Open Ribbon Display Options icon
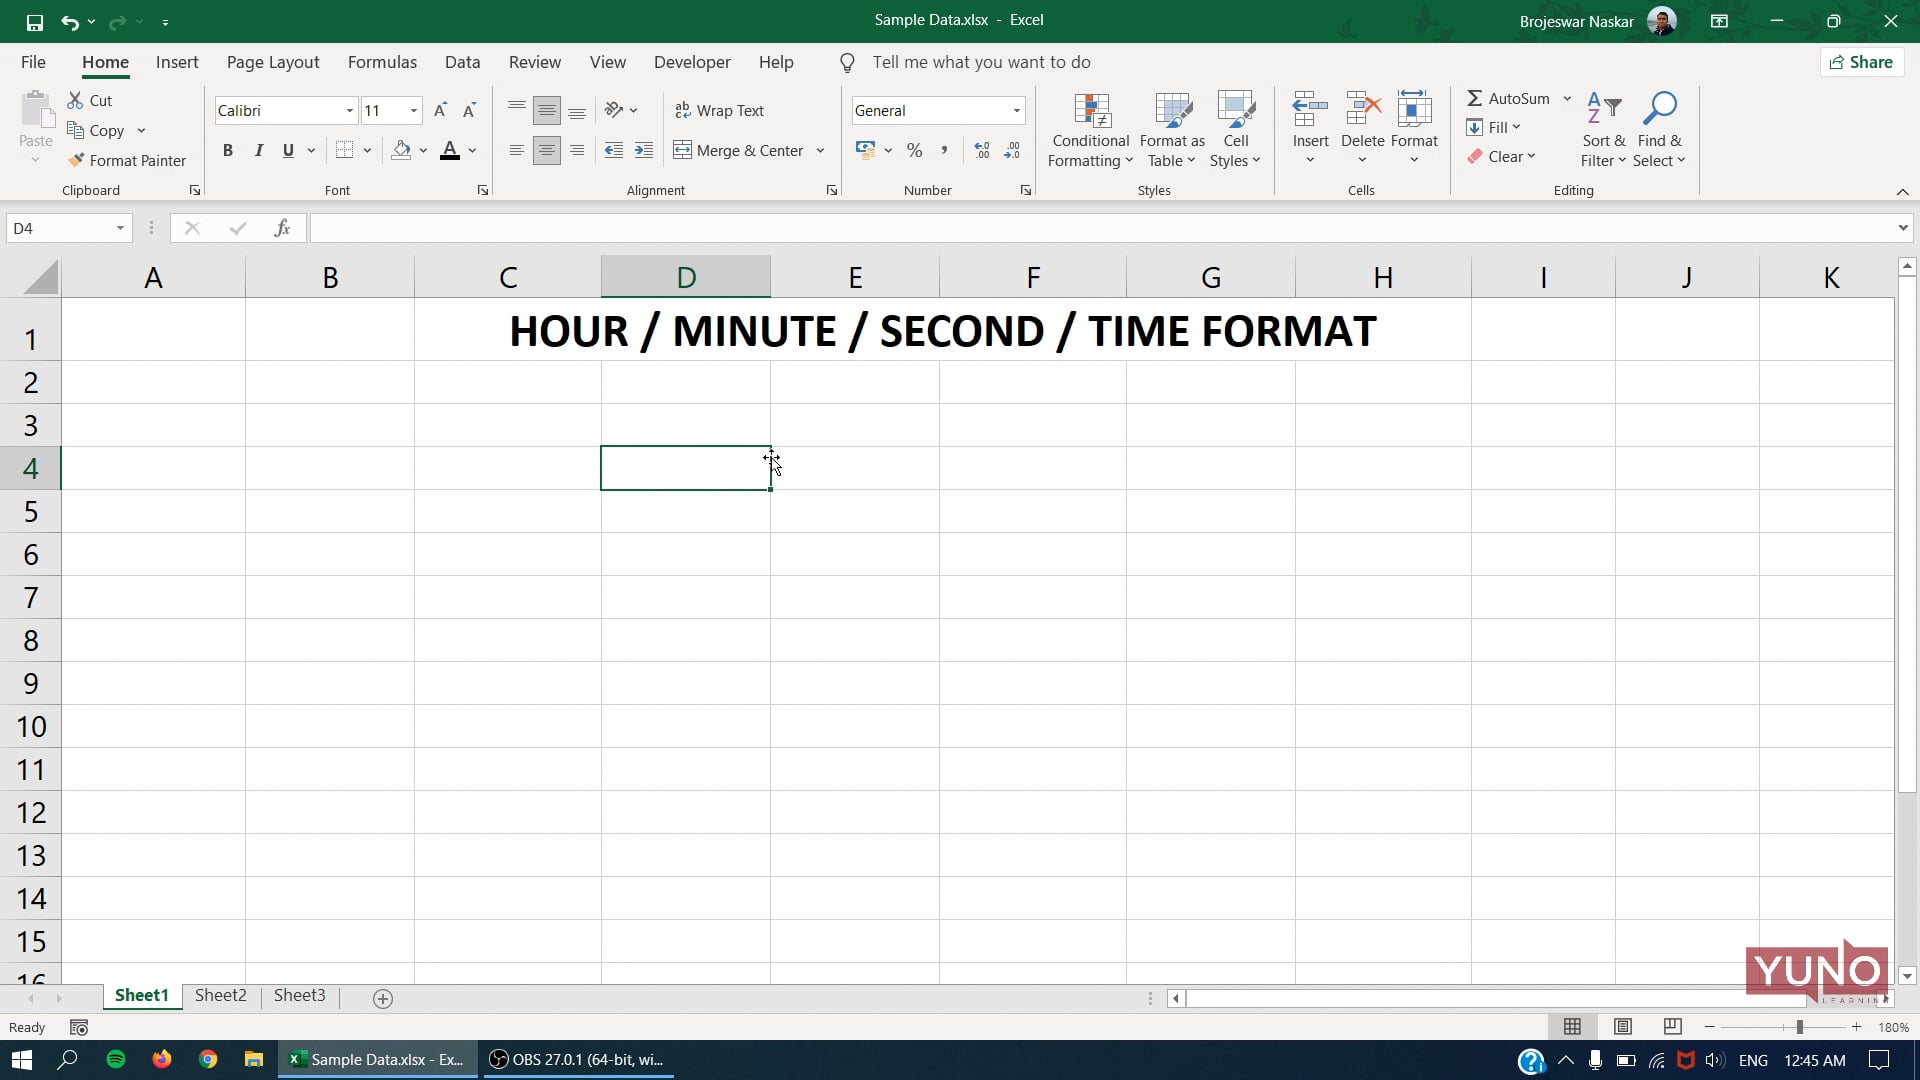 (x=1719, y=21)
